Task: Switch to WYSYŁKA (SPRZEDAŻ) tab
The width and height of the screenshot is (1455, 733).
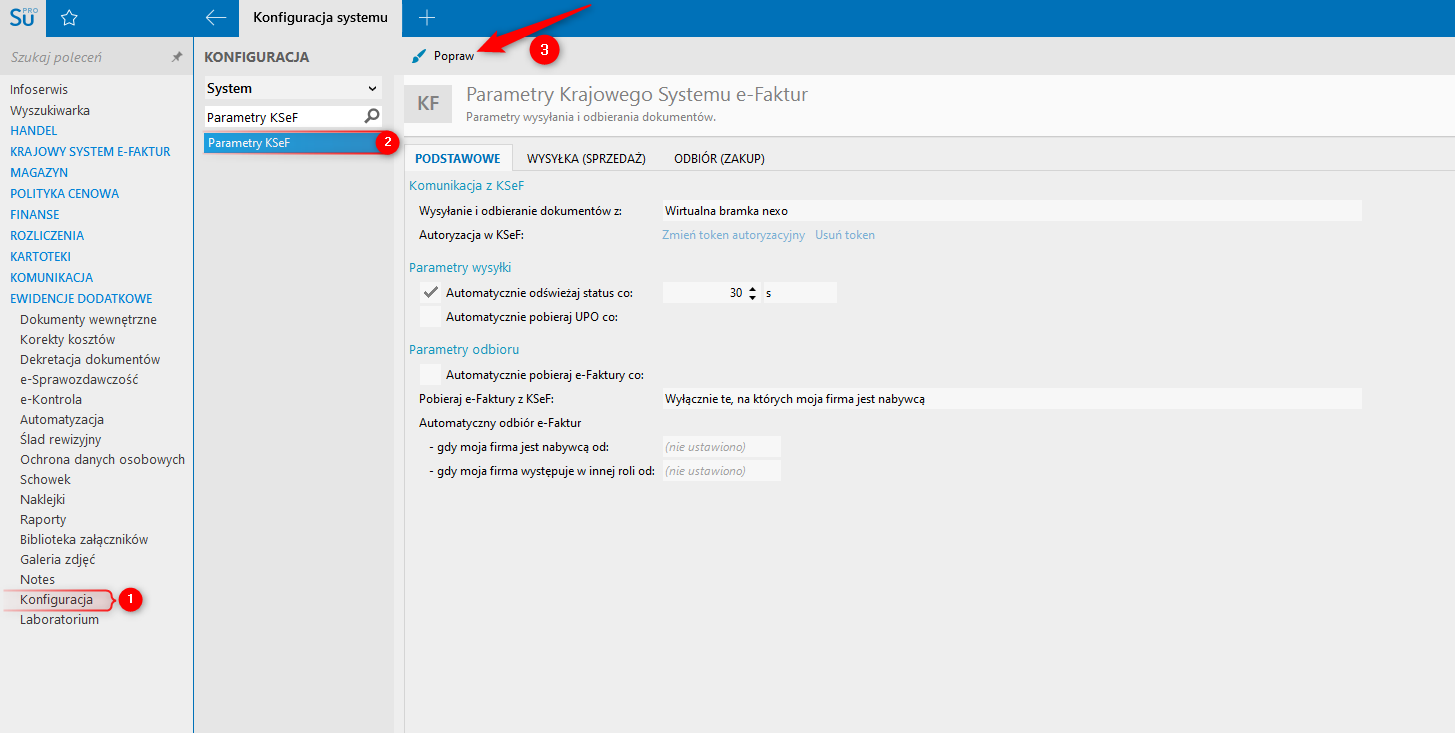Action: coord(586,158)
